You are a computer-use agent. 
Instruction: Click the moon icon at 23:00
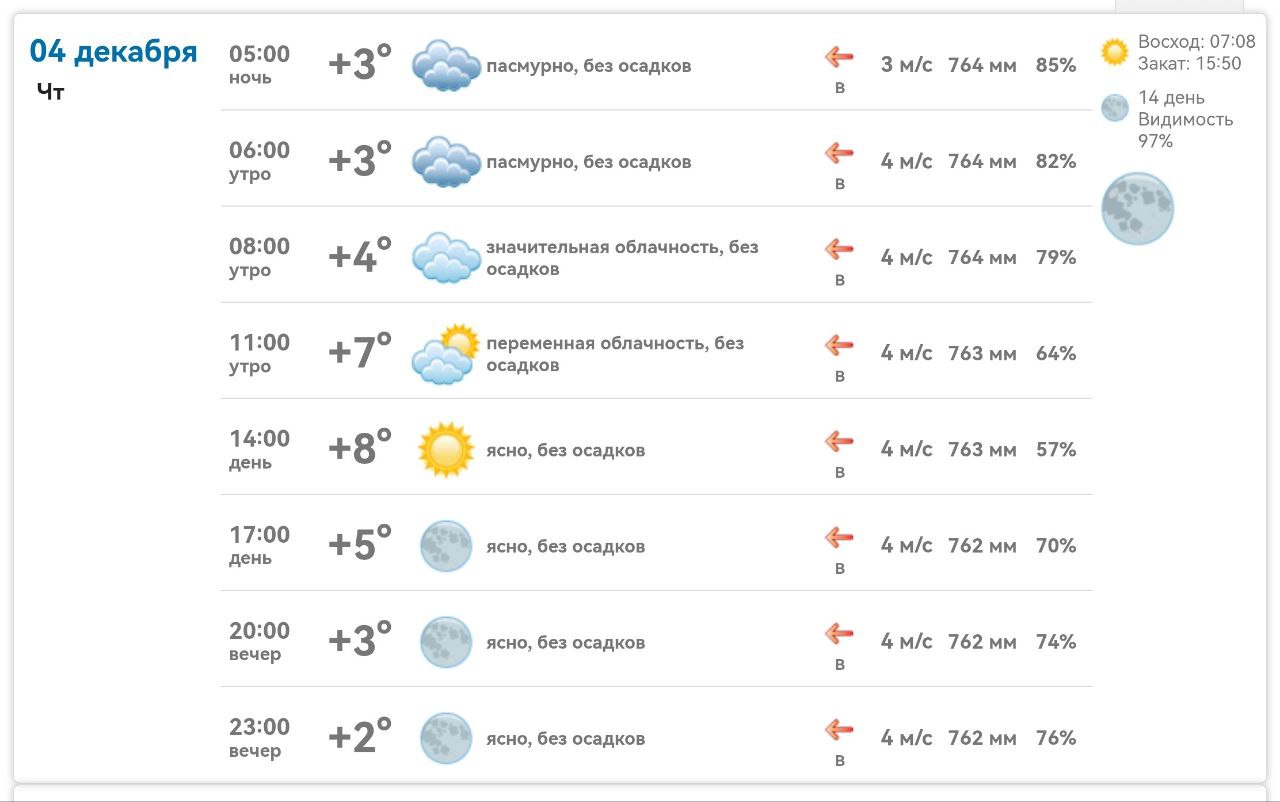pyautogui.click(x=445, y=738)
